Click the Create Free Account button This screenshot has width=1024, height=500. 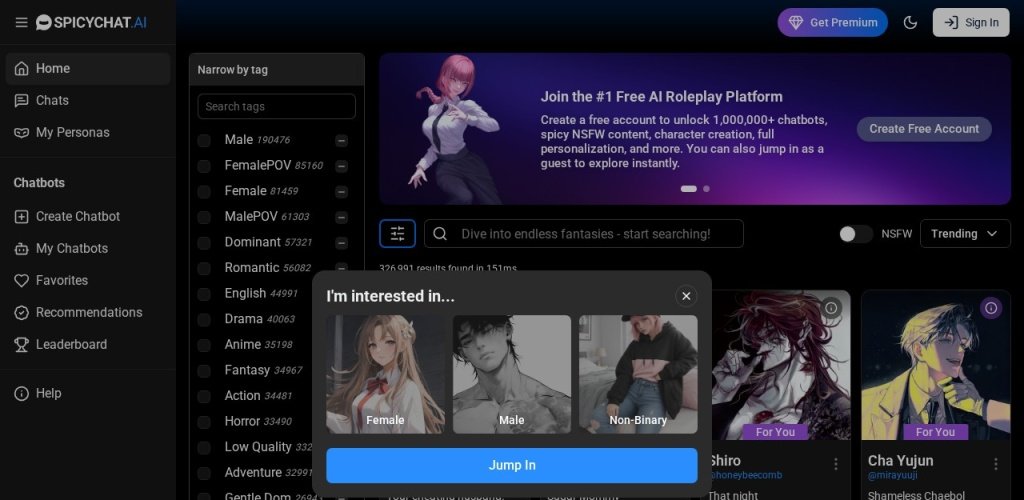[923, 129]
